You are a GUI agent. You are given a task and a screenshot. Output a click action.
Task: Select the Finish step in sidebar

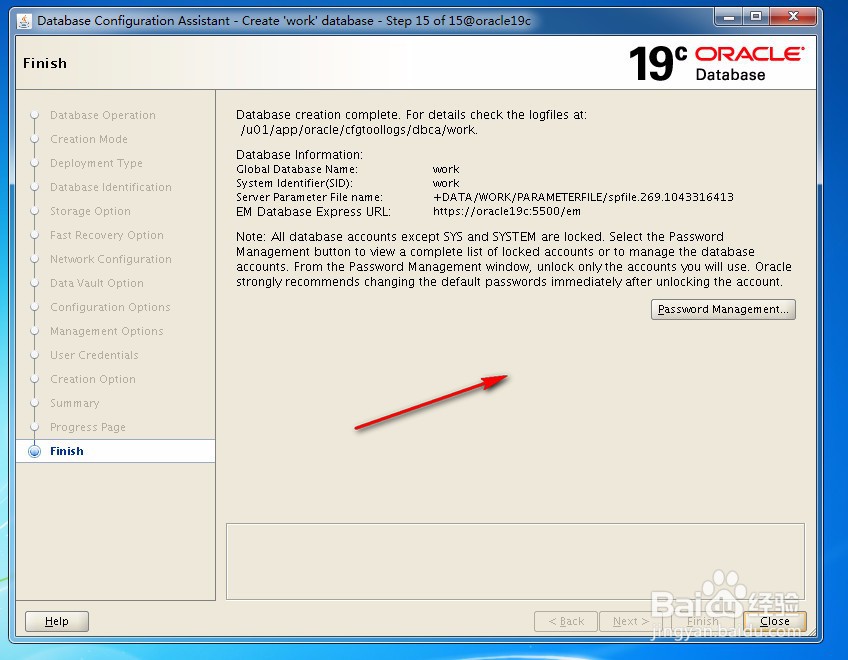coord(115,451)
